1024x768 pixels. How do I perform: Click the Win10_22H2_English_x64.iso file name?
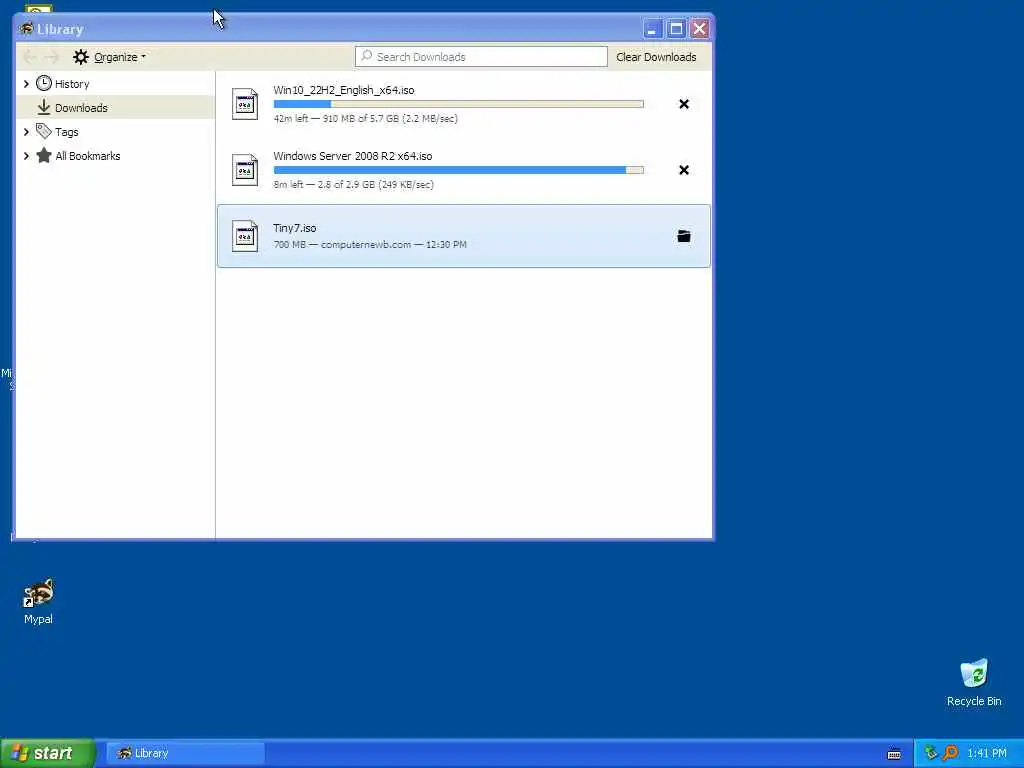point(344,90)
